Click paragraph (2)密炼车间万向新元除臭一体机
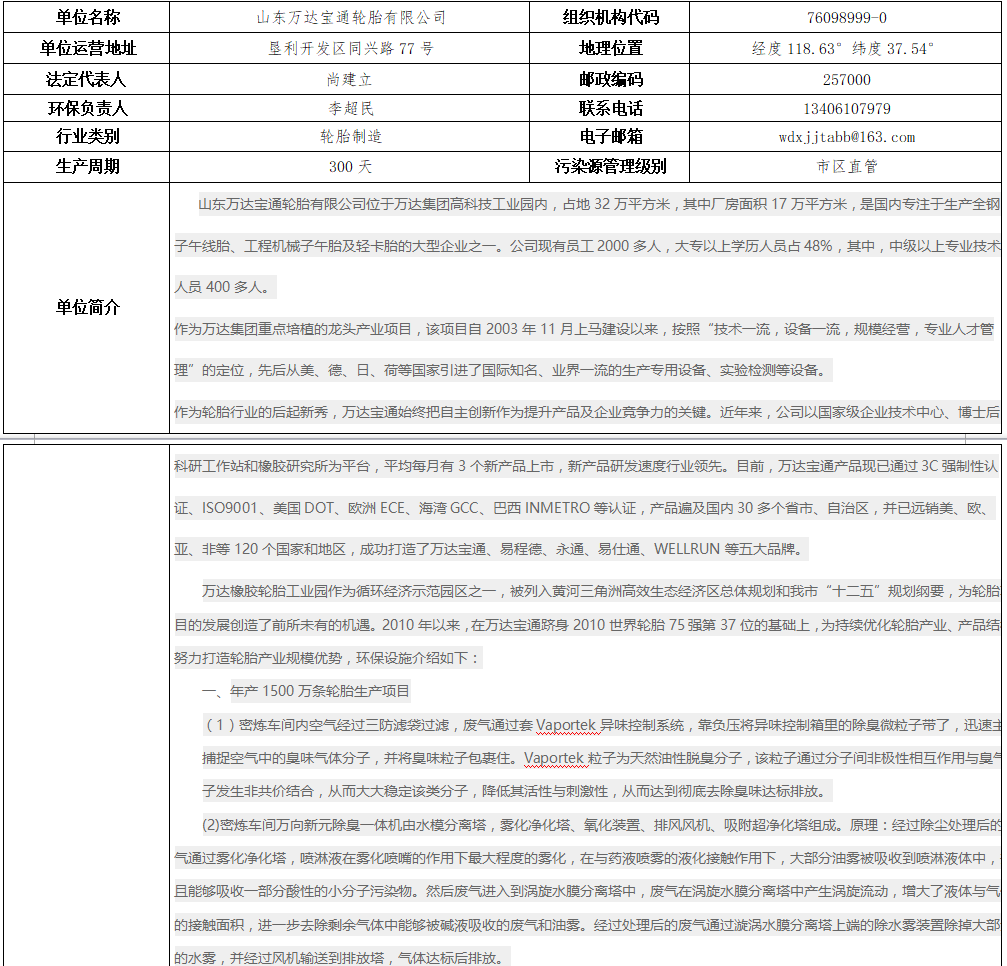The width and height of the screenshot is (1007, 966). pos(601,825)
